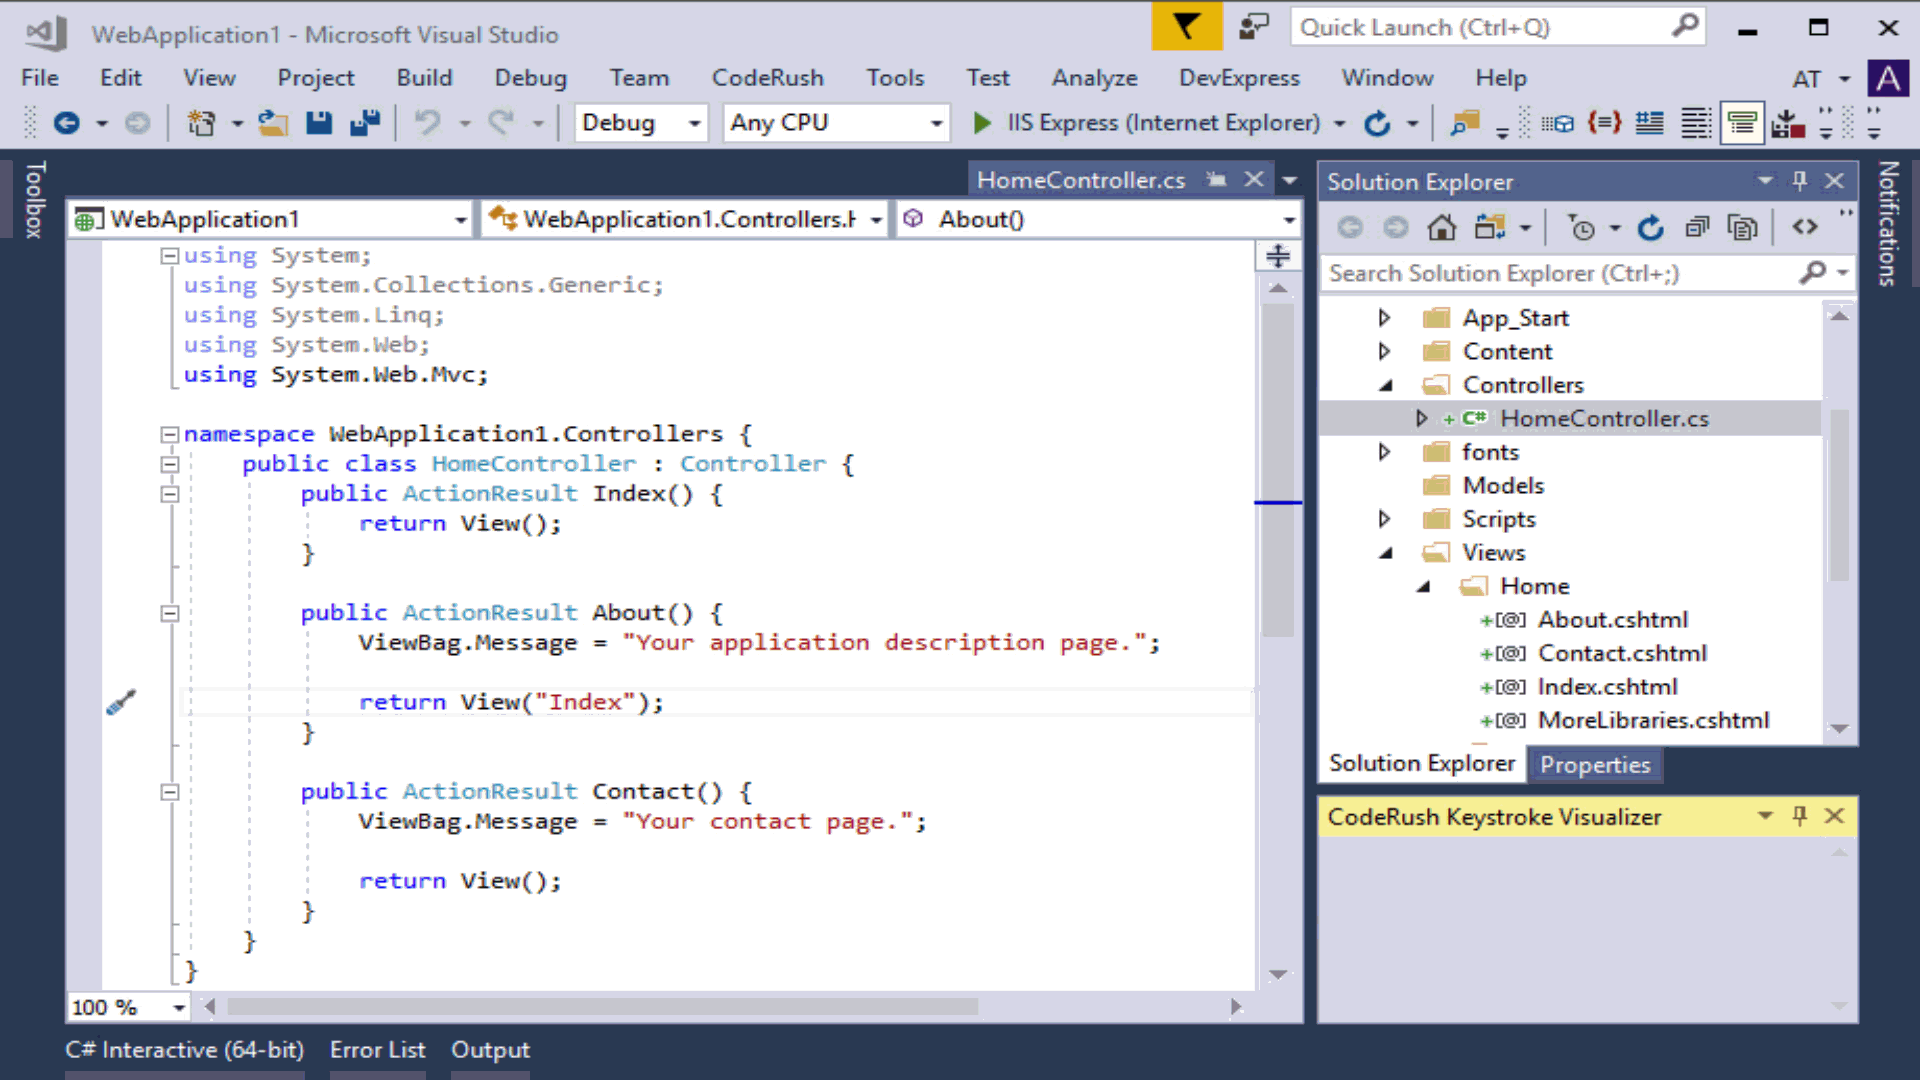Switch to the Properties tab
Image resolution: width=1920 pixels, height=1080 pixels.
point(1594,764)
